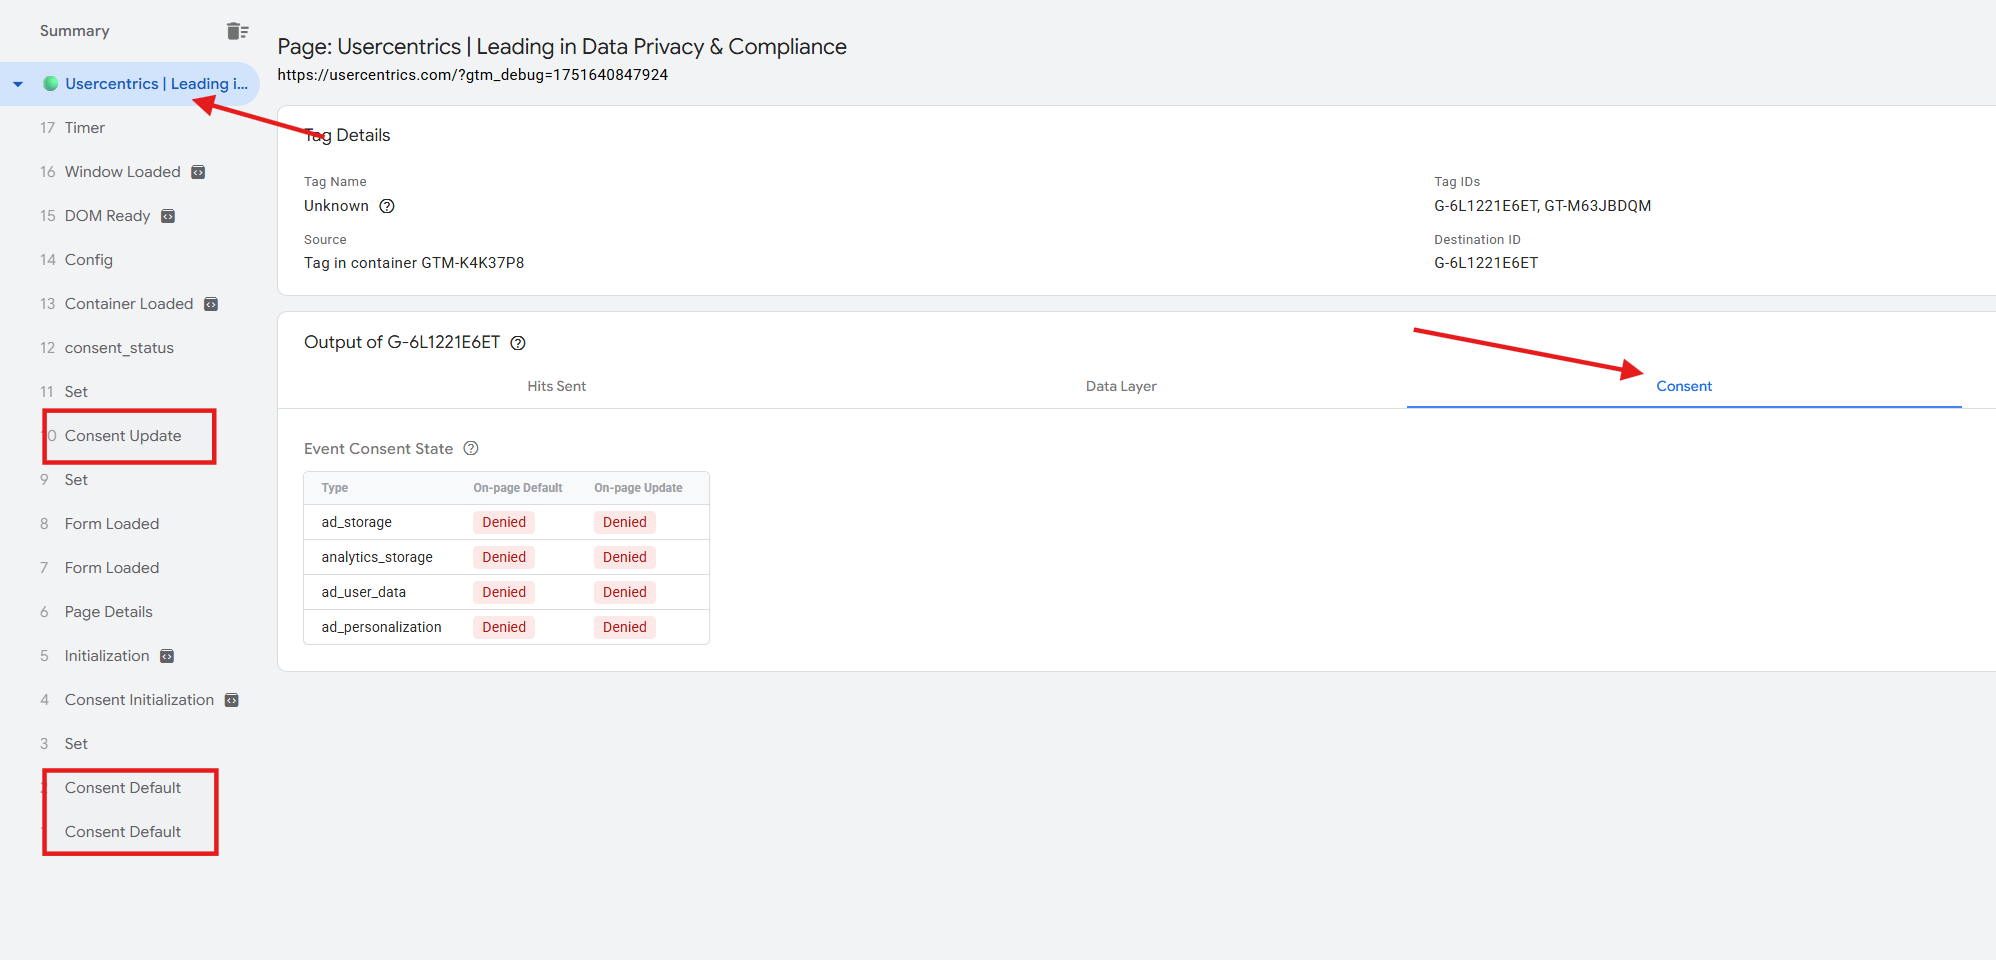Click analytics_storage On-page Update Denied badge
The width and height of the screenshot is (1996, 960).
pyautogui.click(x=625, y=557)
